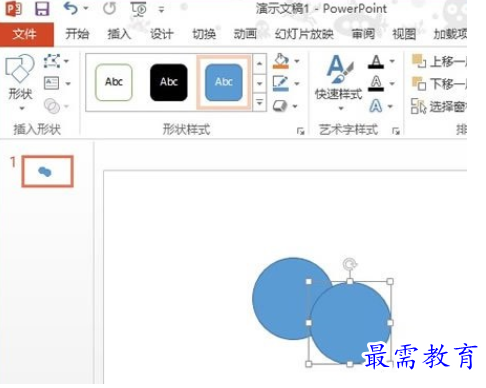Click the Shape Fill paint bucket icon

tap(281, 61)
